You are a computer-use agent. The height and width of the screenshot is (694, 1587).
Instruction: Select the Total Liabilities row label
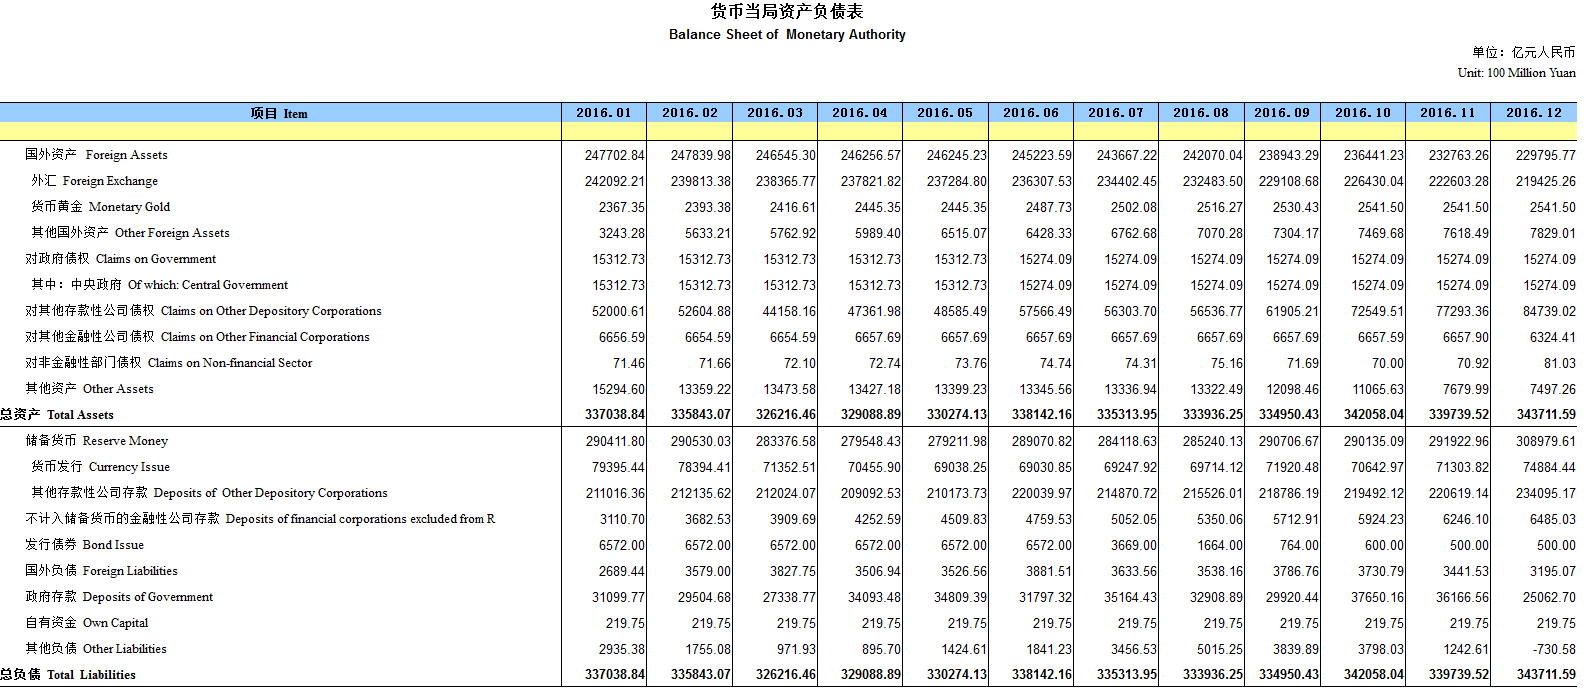[68, 675]
